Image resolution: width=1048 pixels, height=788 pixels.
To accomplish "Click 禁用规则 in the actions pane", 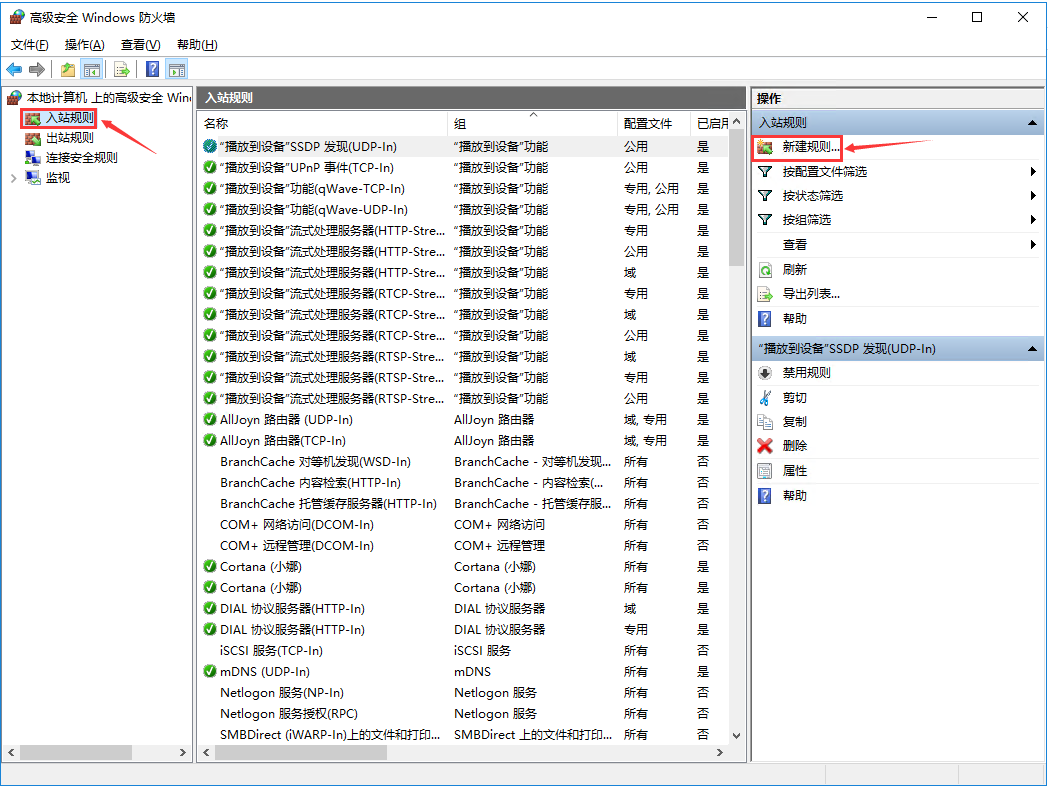I will (x=806, y=373).
